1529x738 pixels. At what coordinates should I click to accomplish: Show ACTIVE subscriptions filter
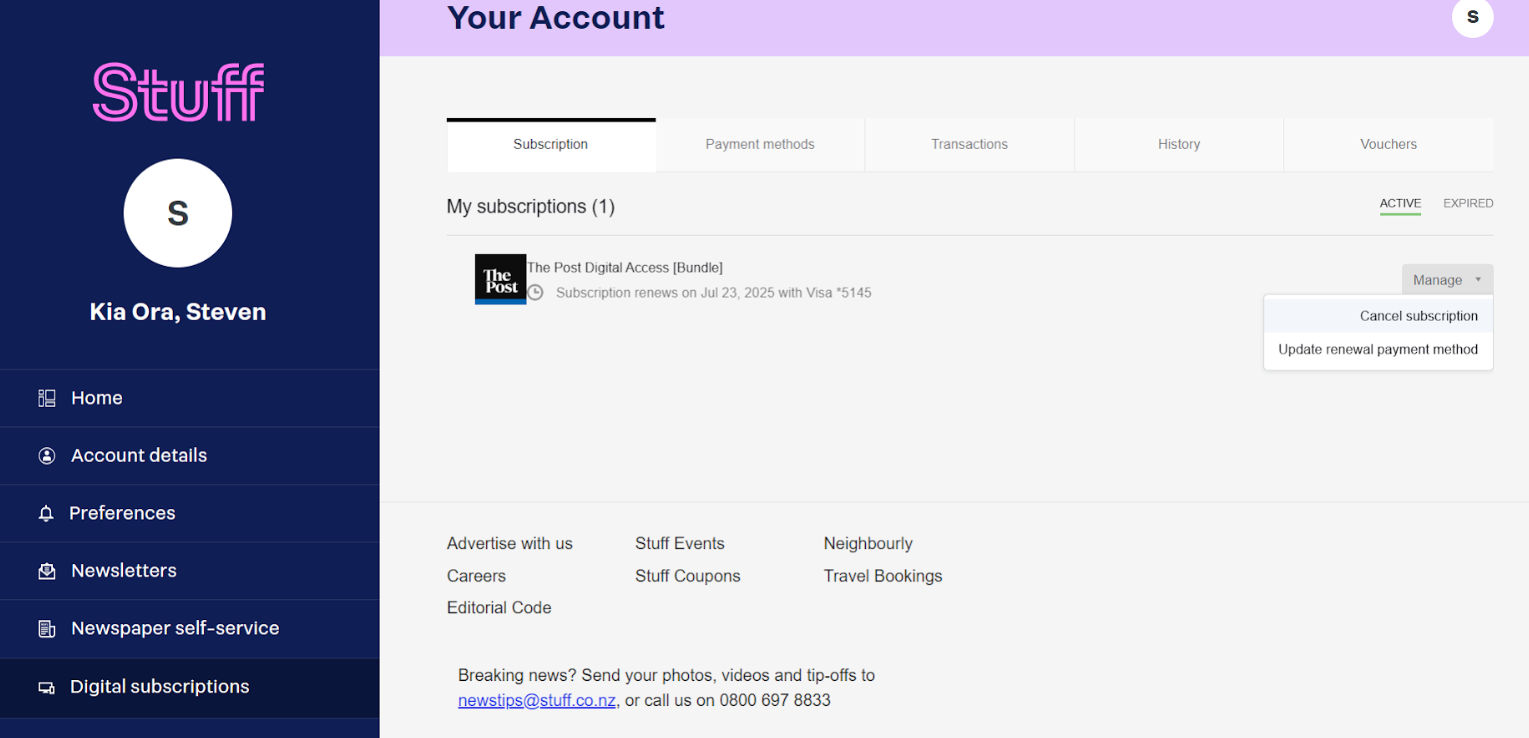[x=1400, y=203]
